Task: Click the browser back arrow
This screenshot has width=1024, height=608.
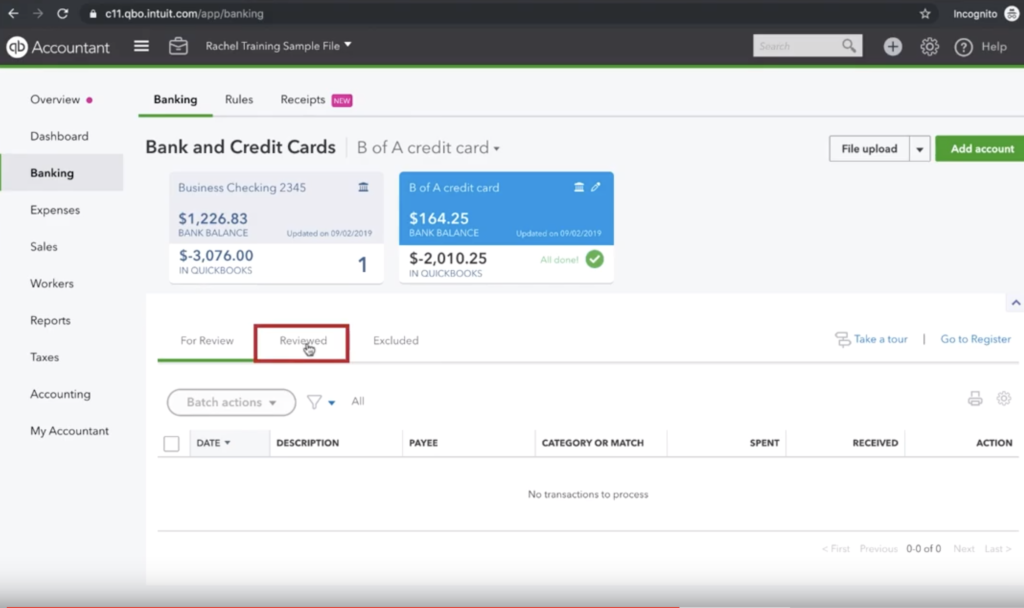Action: click(13, 13)
